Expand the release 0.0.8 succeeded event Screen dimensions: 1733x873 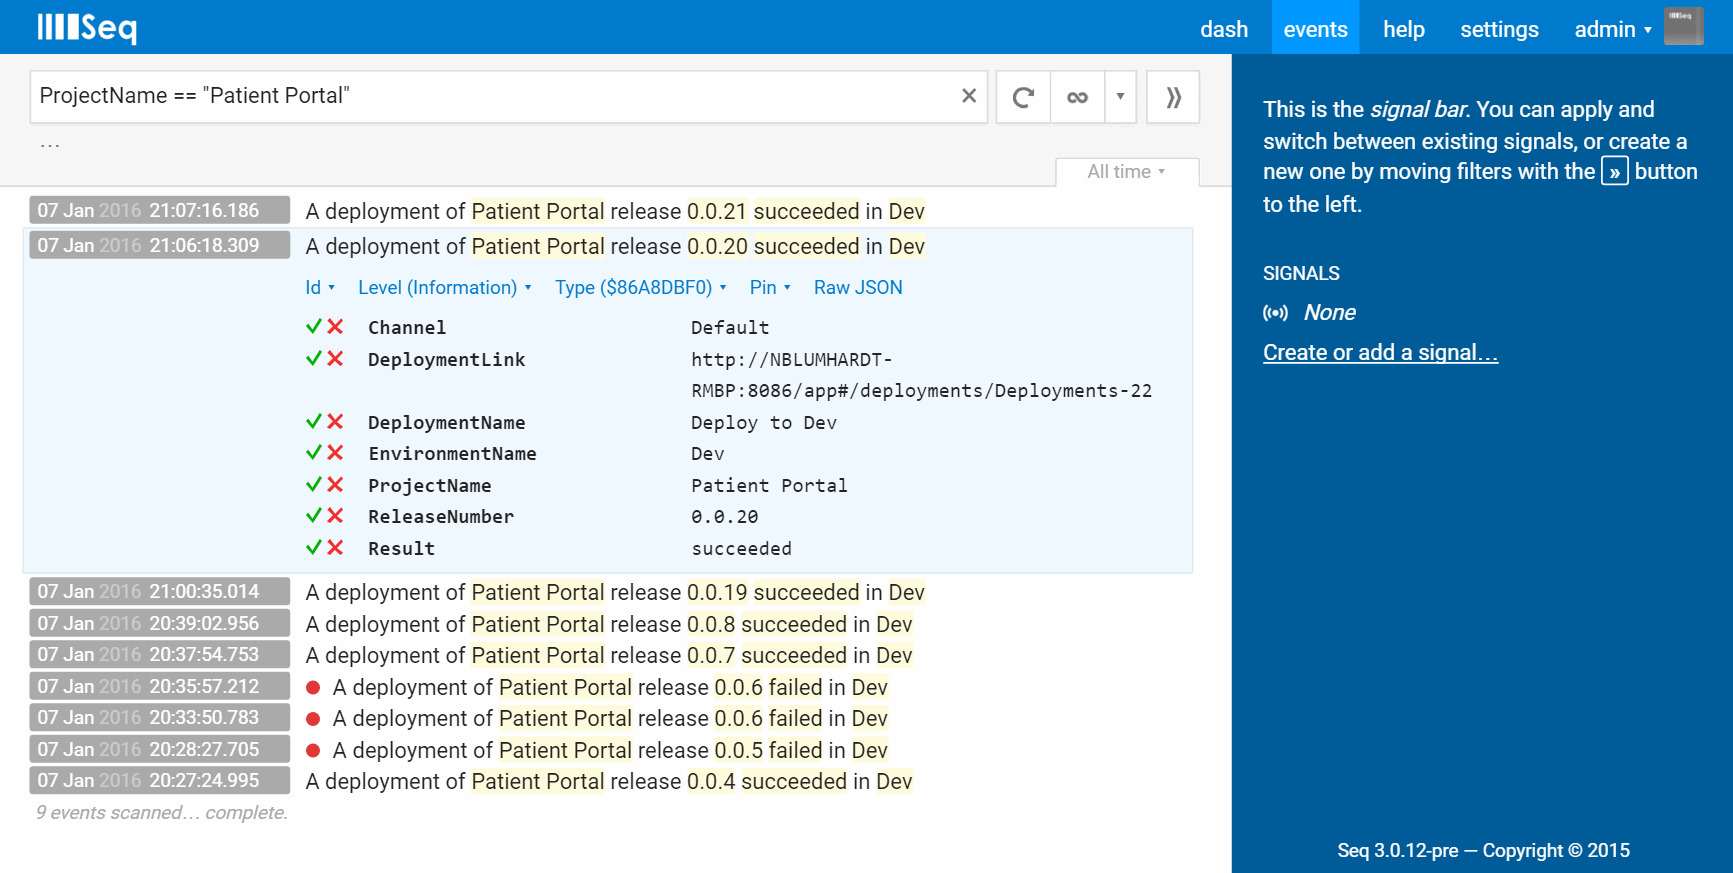610,624
